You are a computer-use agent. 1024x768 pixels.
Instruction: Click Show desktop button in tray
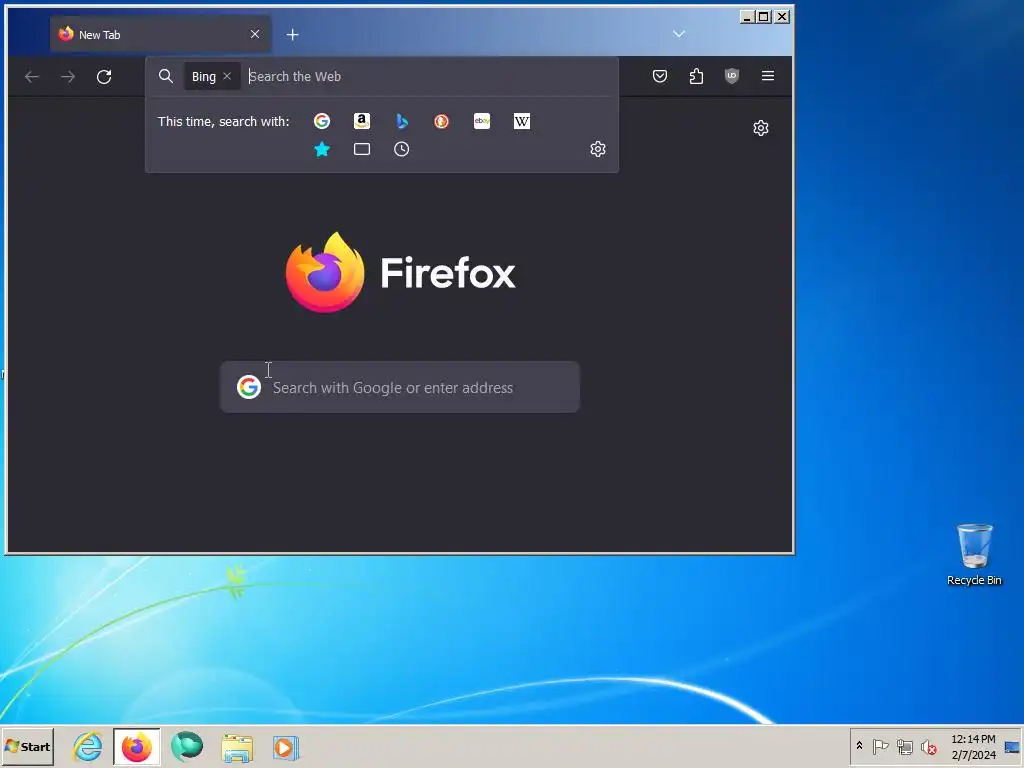[x=1013, y=746]
